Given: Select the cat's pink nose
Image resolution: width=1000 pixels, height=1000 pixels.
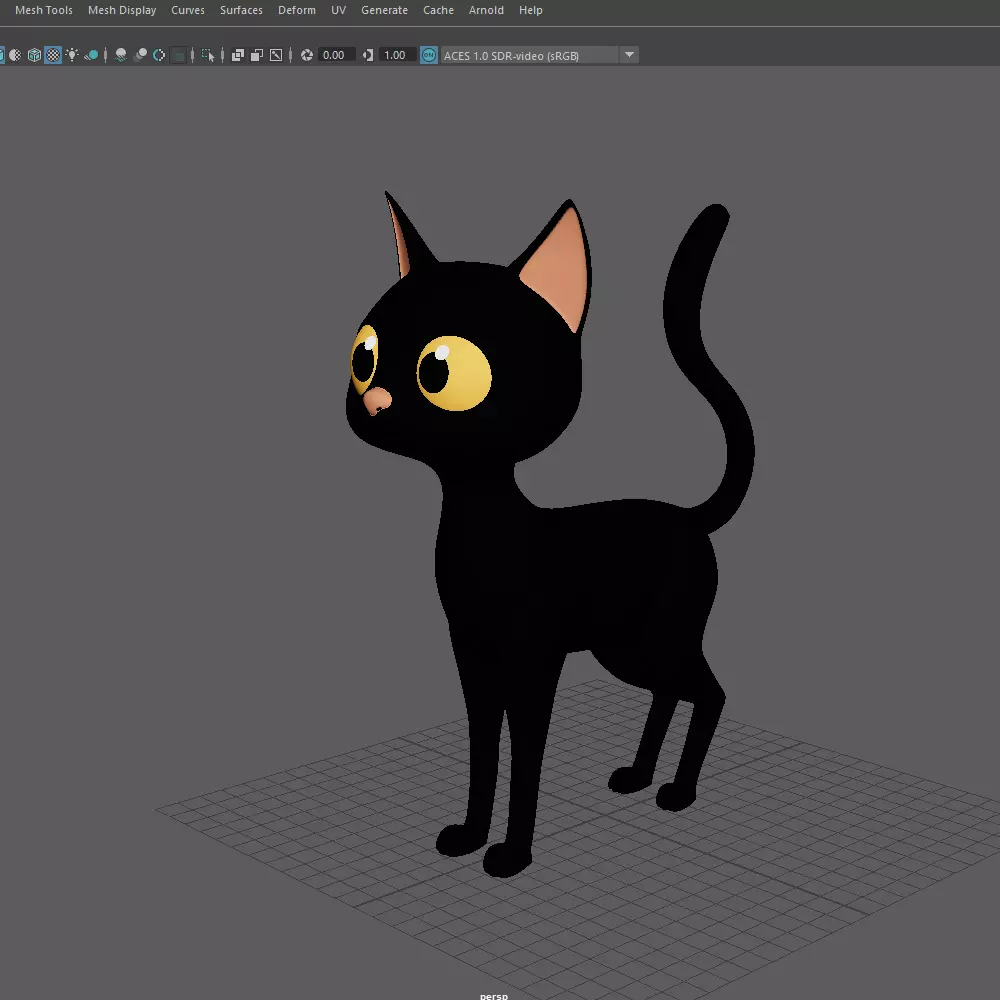Looking at the screenshot, I should click(x=377, y=401).
